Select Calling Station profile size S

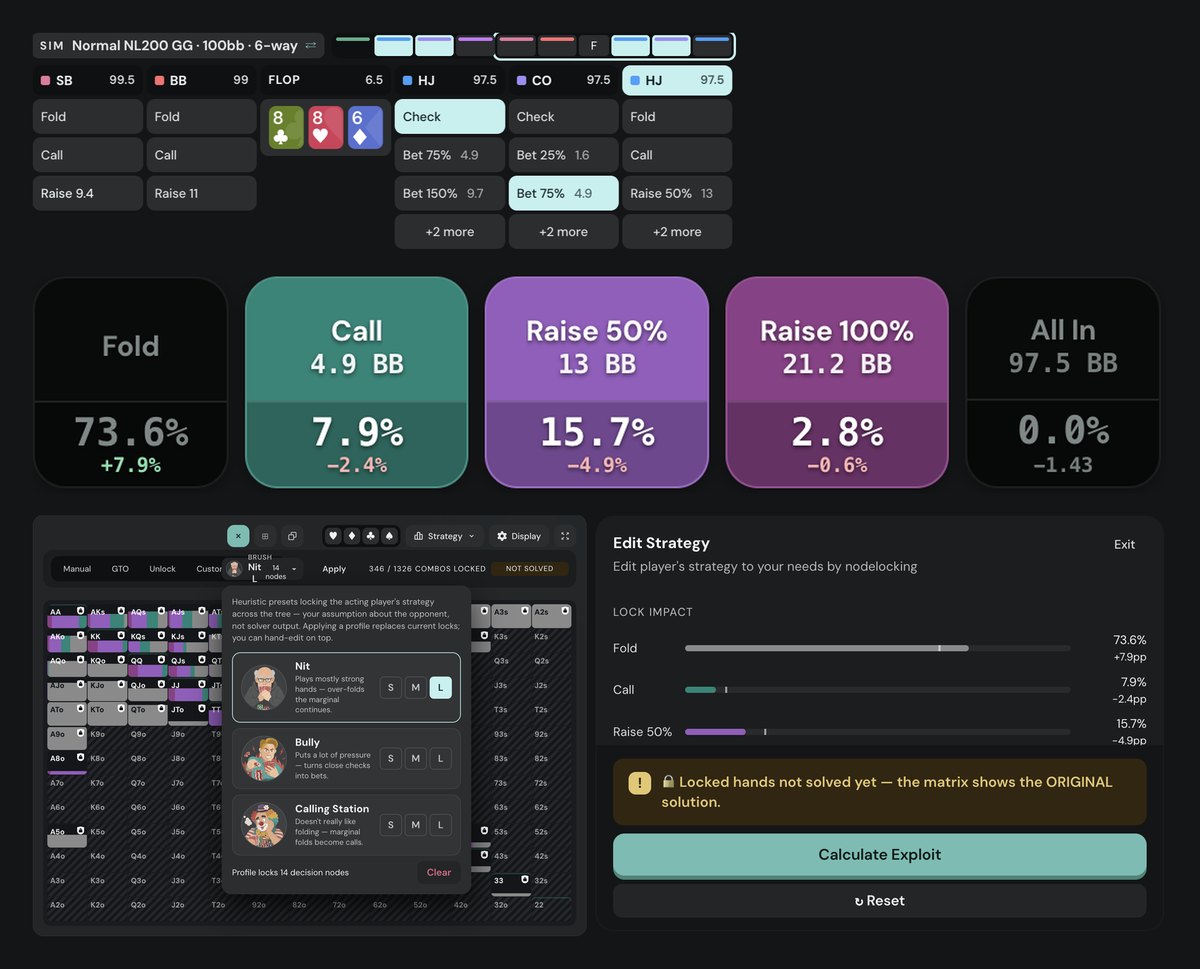click(391, 825)
